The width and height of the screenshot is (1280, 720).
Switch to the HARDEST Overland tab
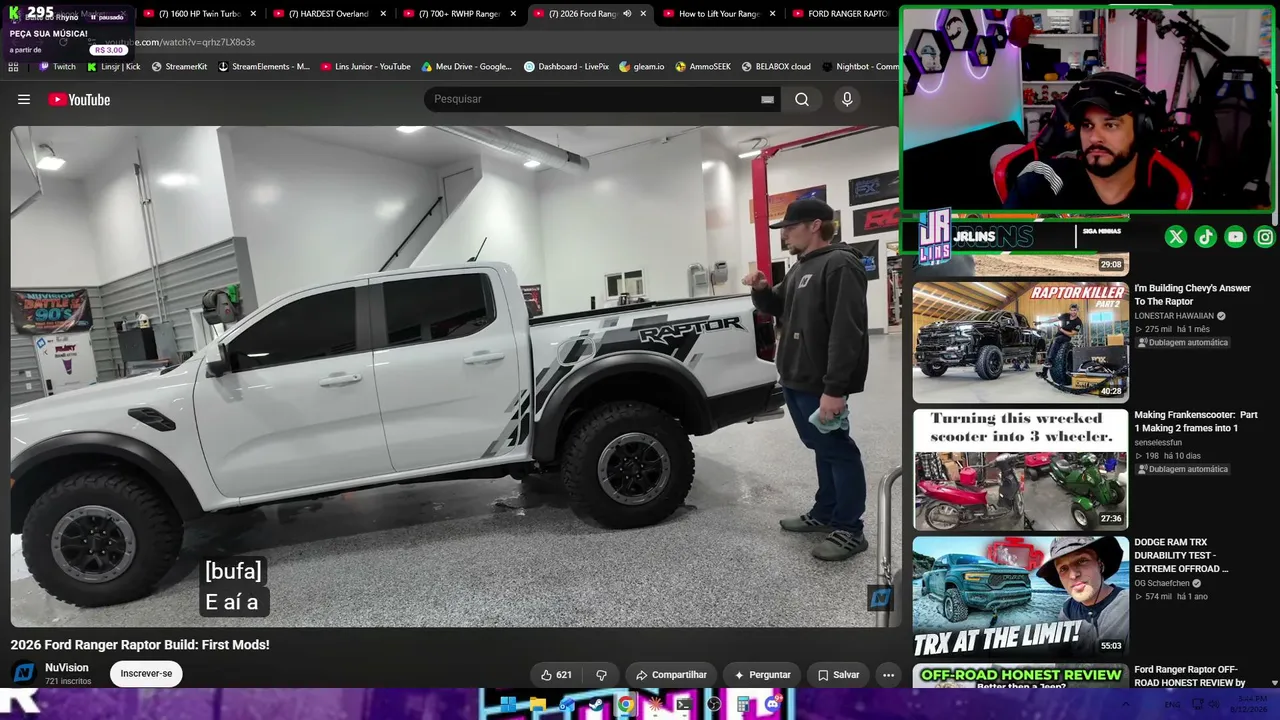[330, 14]
